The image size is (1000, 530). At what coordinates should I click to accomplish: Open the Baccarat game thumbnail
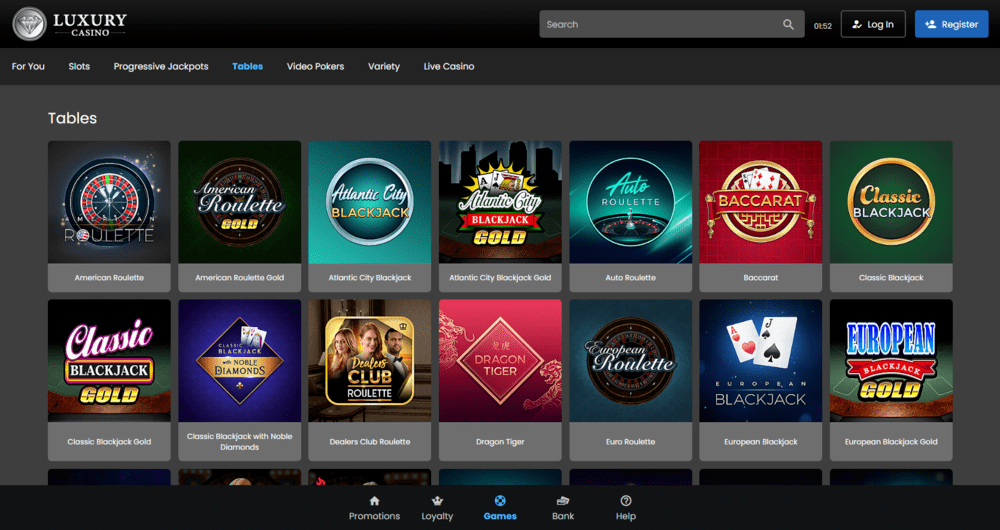pos(761,202)
